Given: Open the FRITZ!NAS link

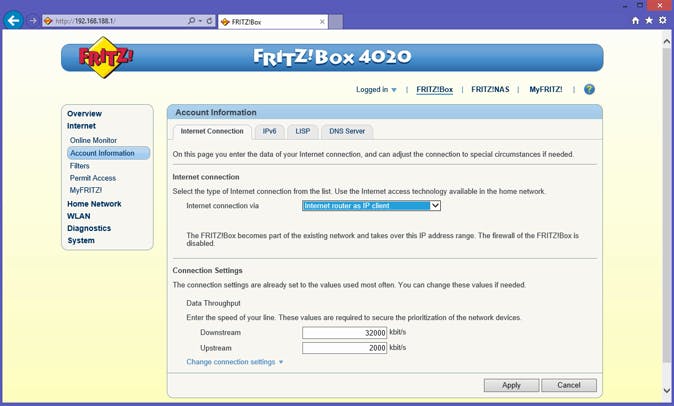Looking at the screenshot, I should pyautogui.click(x=490, y=89).
